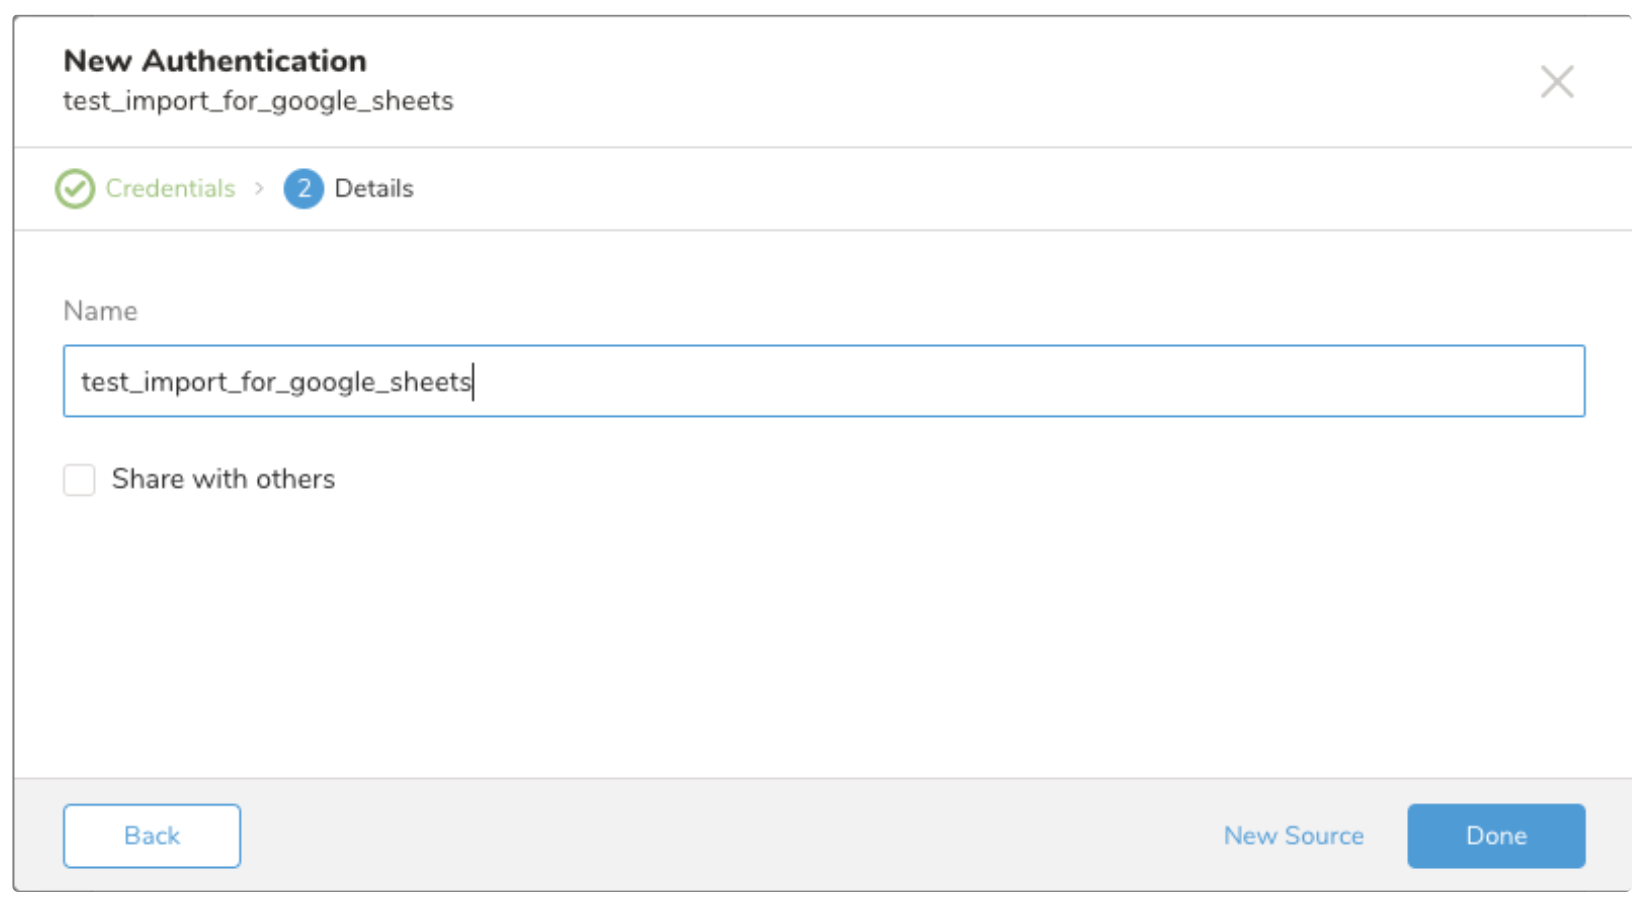The image size is (1644, 906).
Task: Click the Done button
Action: pos(1495,836)
